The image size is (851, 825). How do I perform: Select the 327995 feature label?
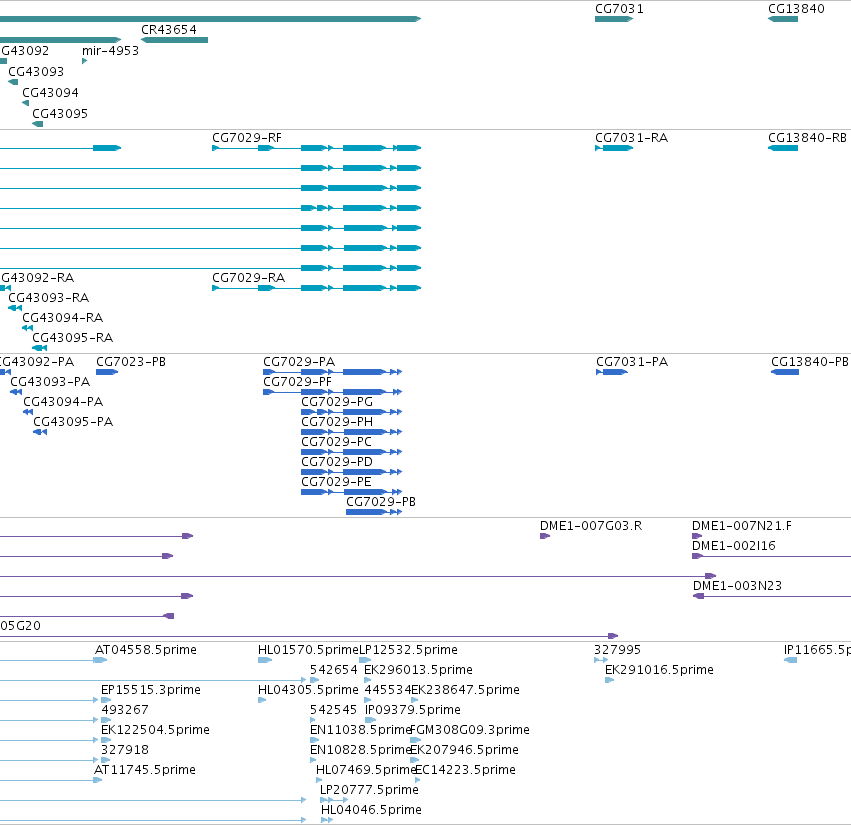(x=618, y=650)
